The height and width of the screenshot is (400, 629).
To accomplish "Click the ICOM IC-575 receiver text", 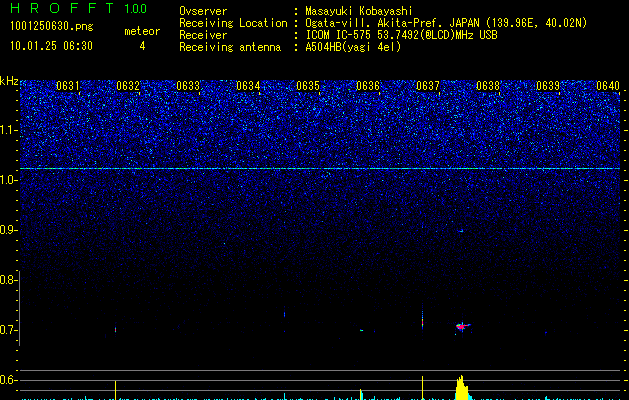I will pyautogui.click(x=401, y=35).
